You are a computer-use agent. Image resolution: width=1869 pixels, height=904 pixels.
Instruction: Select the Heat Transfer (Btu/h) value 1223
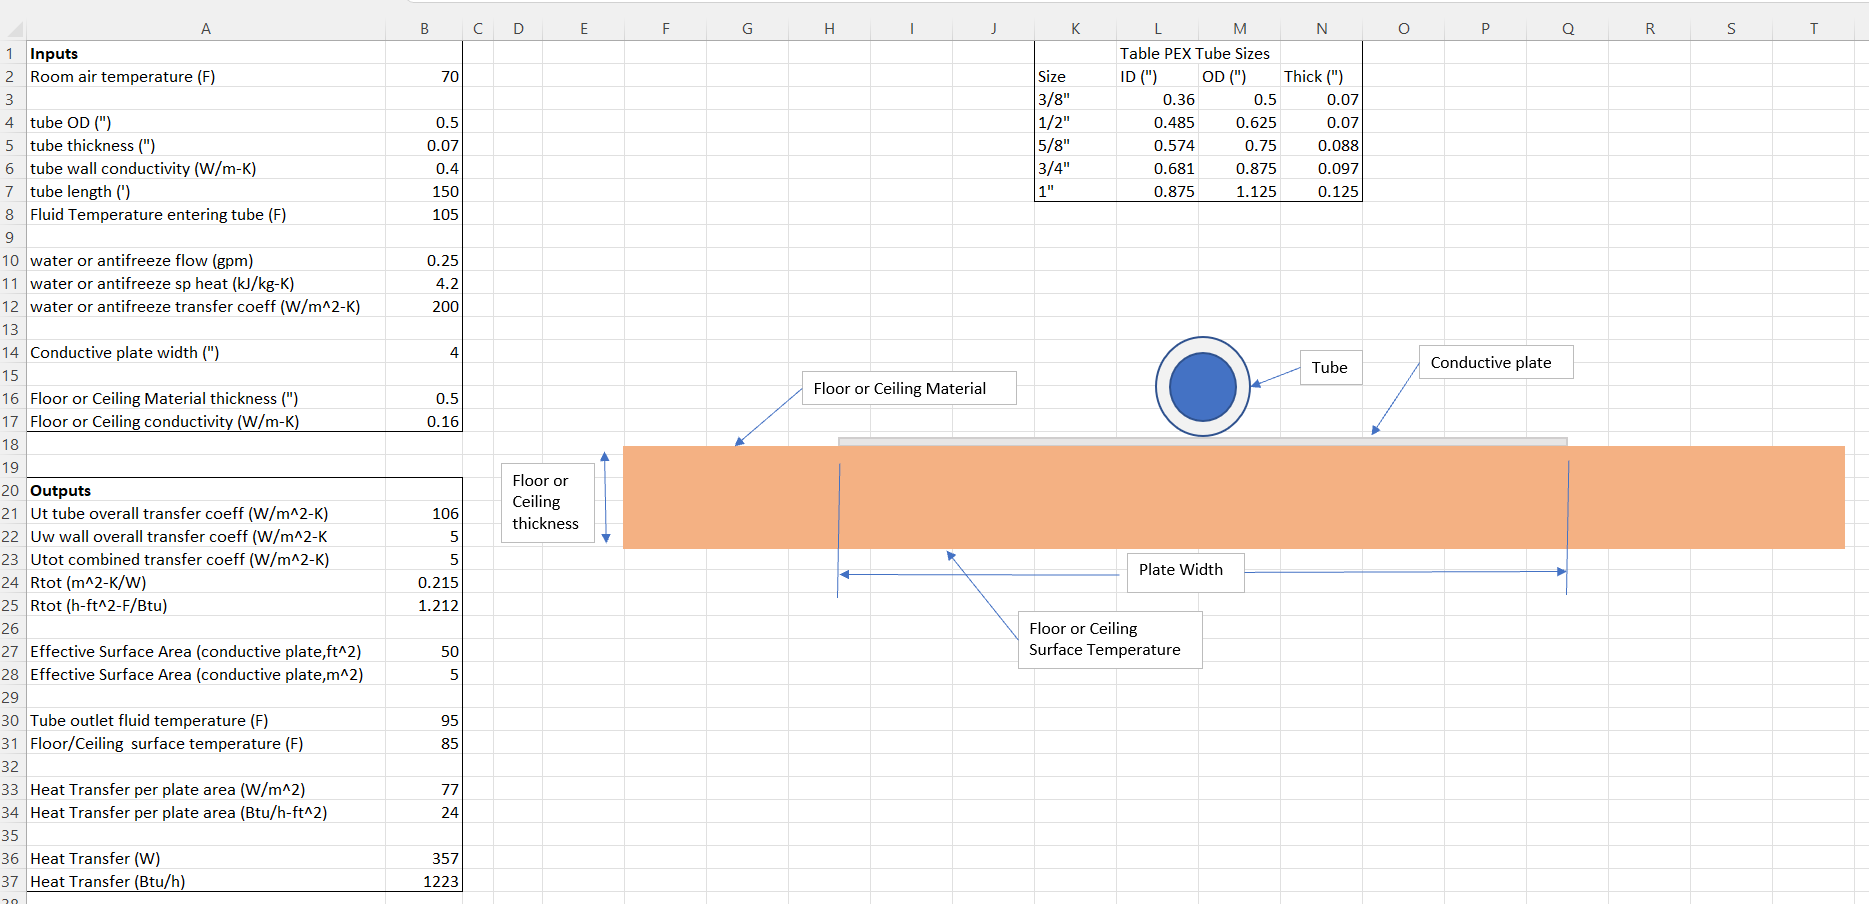click(424, 882)
